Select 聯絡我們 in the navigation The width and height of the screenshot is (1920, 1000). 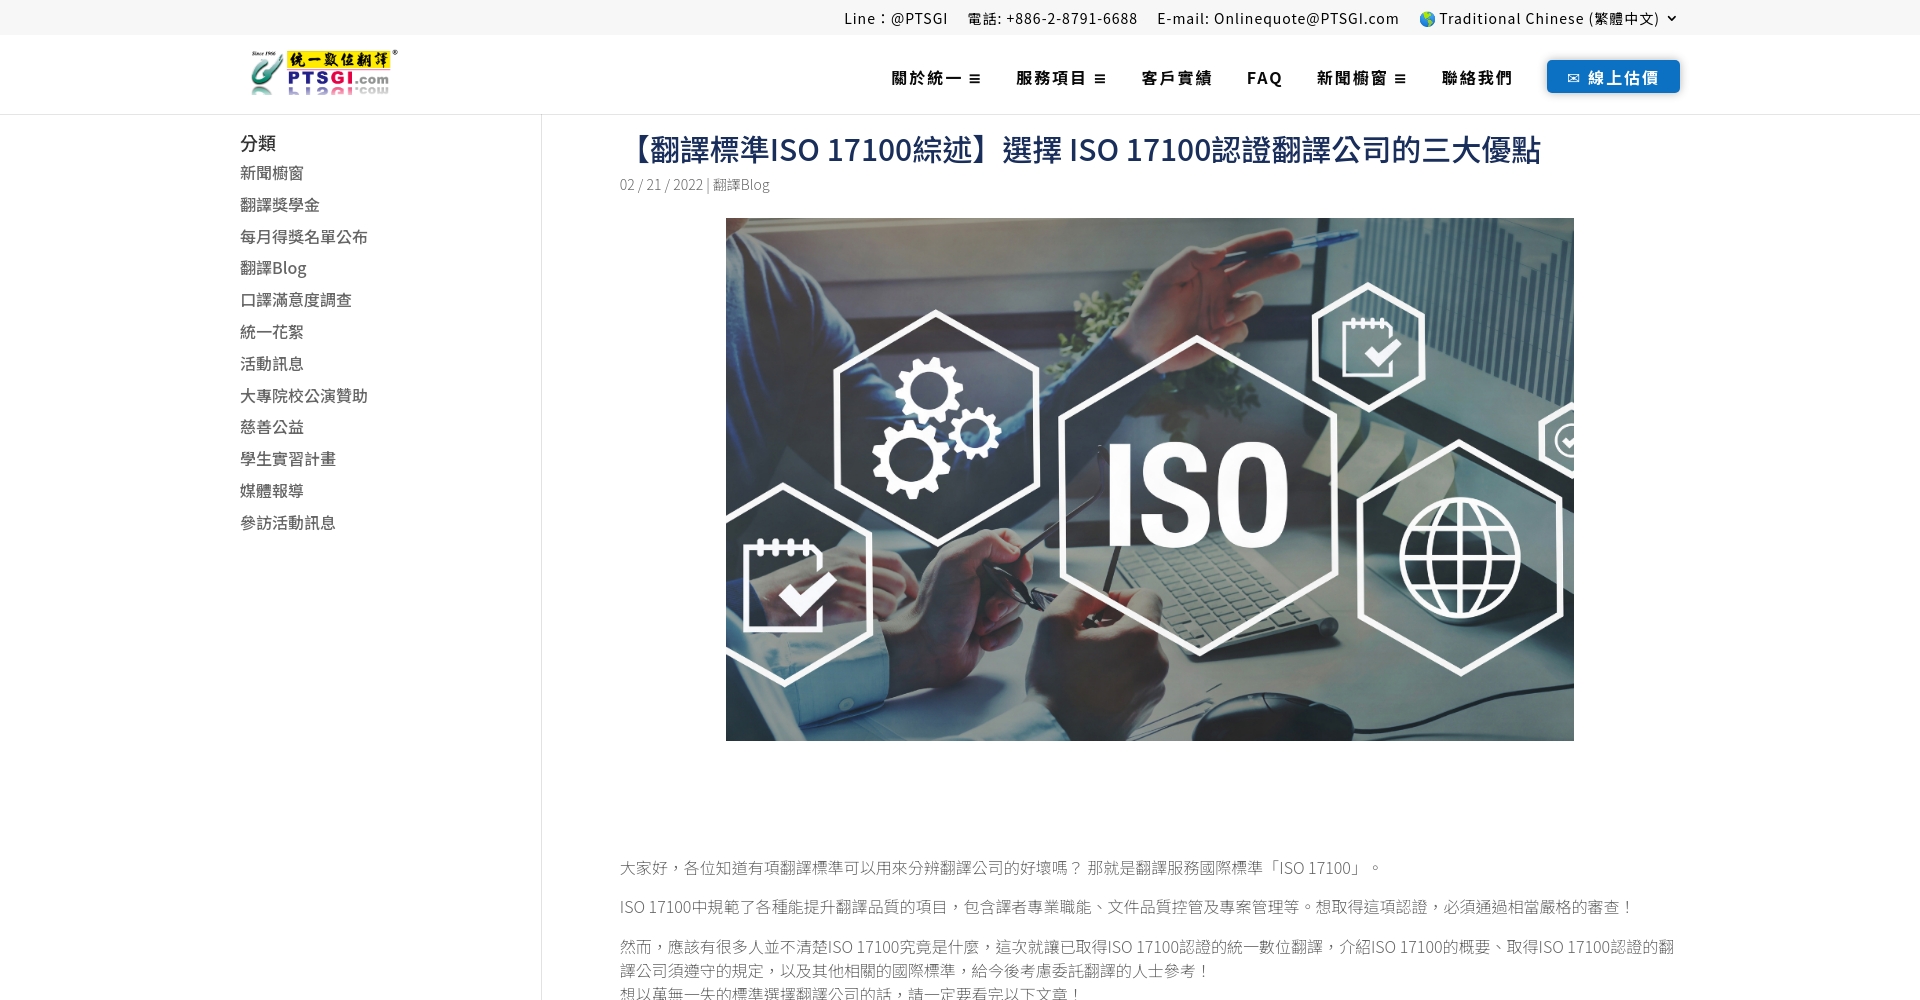[x=1477, y=78]
